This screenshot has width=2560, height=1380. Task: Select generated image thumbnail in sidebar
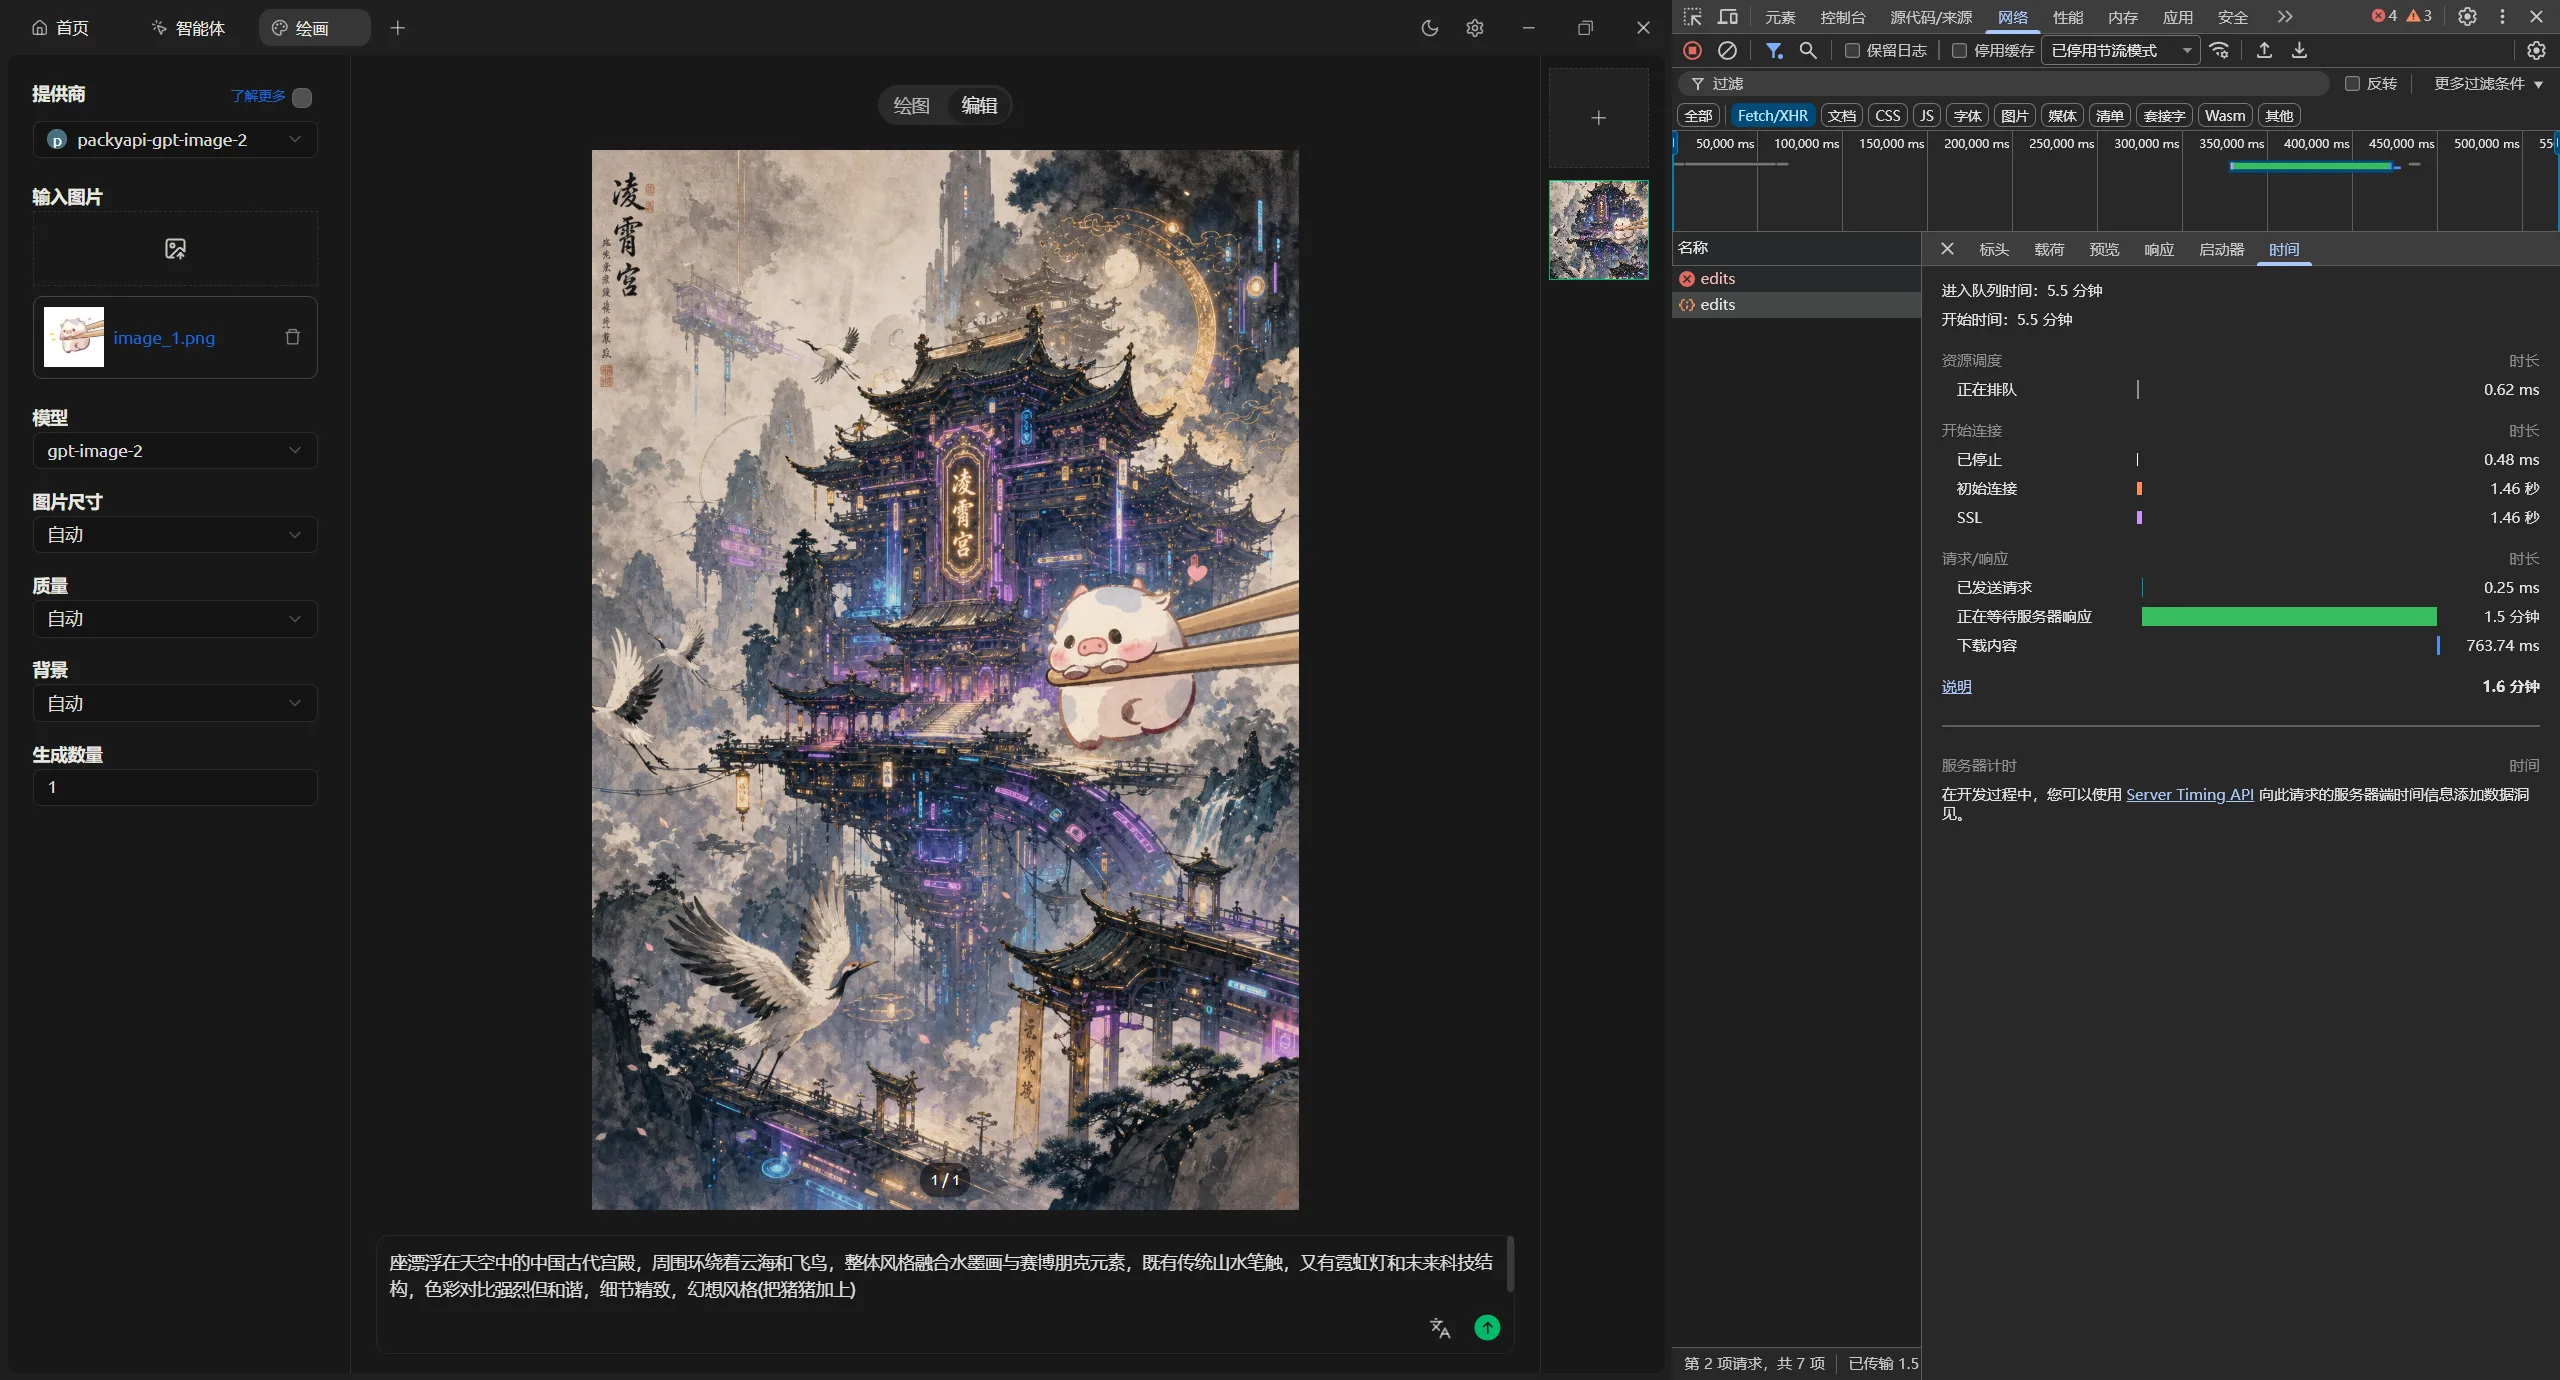[x=1598, y=230]
